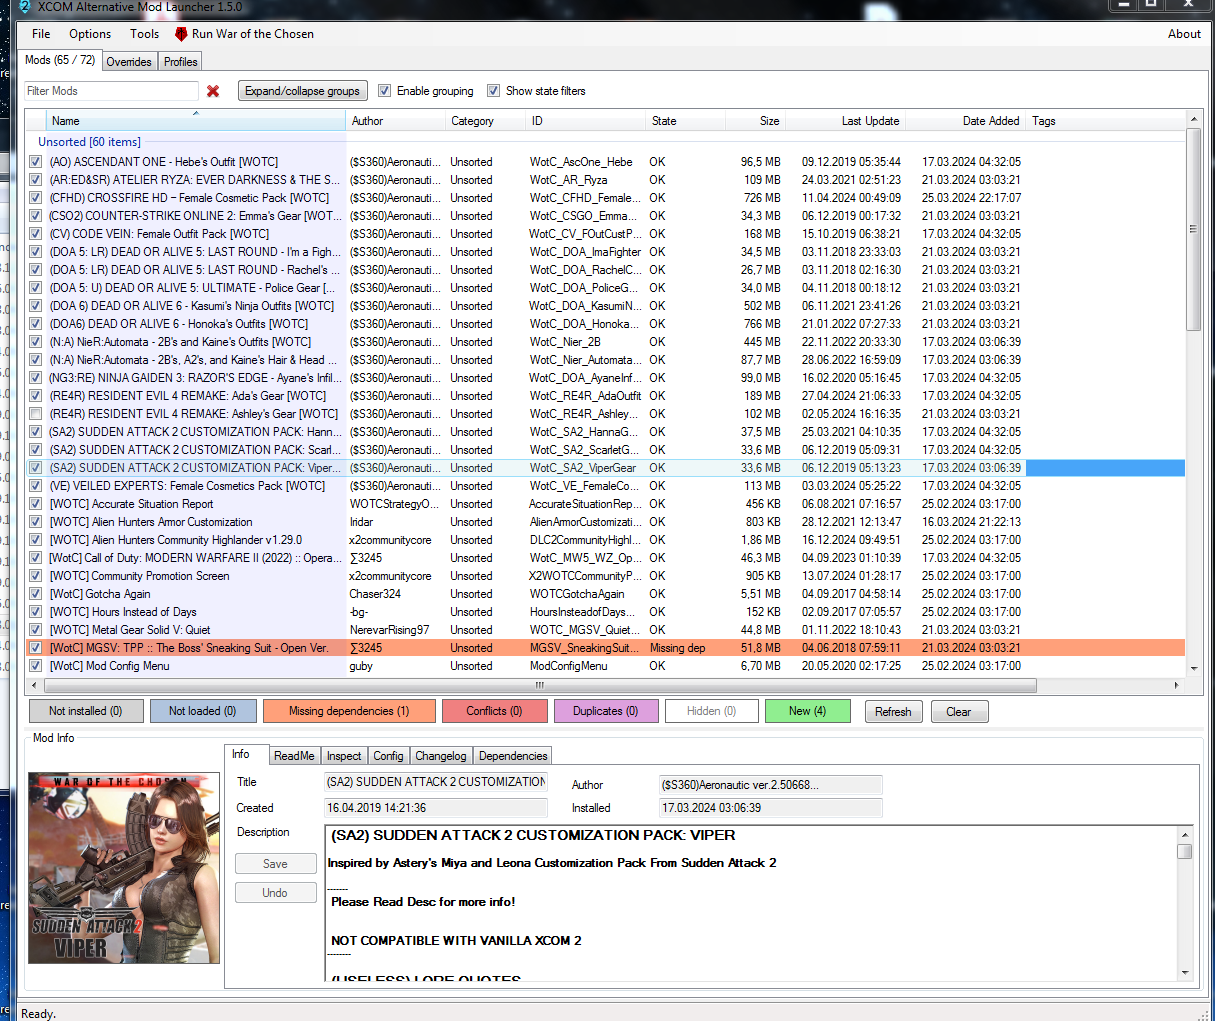
Task: Open the Changelog tab in Mod Info
Action: 441,756
